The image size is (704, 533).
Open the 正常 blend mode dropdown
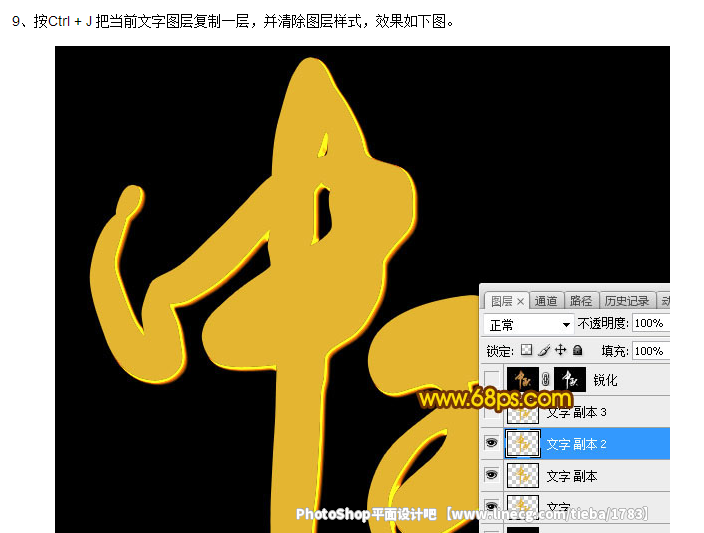point(529,325)
